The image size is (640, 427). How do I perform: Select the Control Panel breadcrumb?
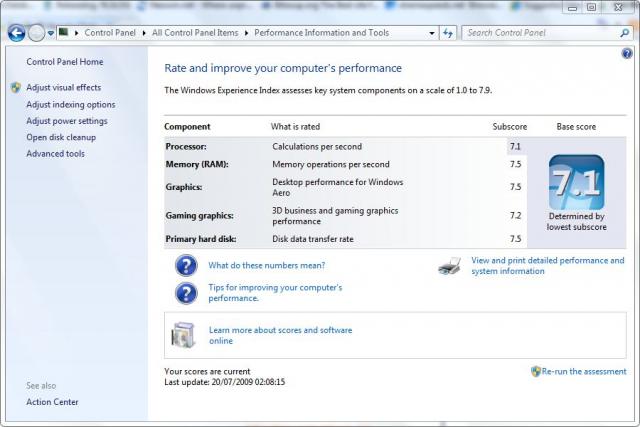[x=110, y=33]
